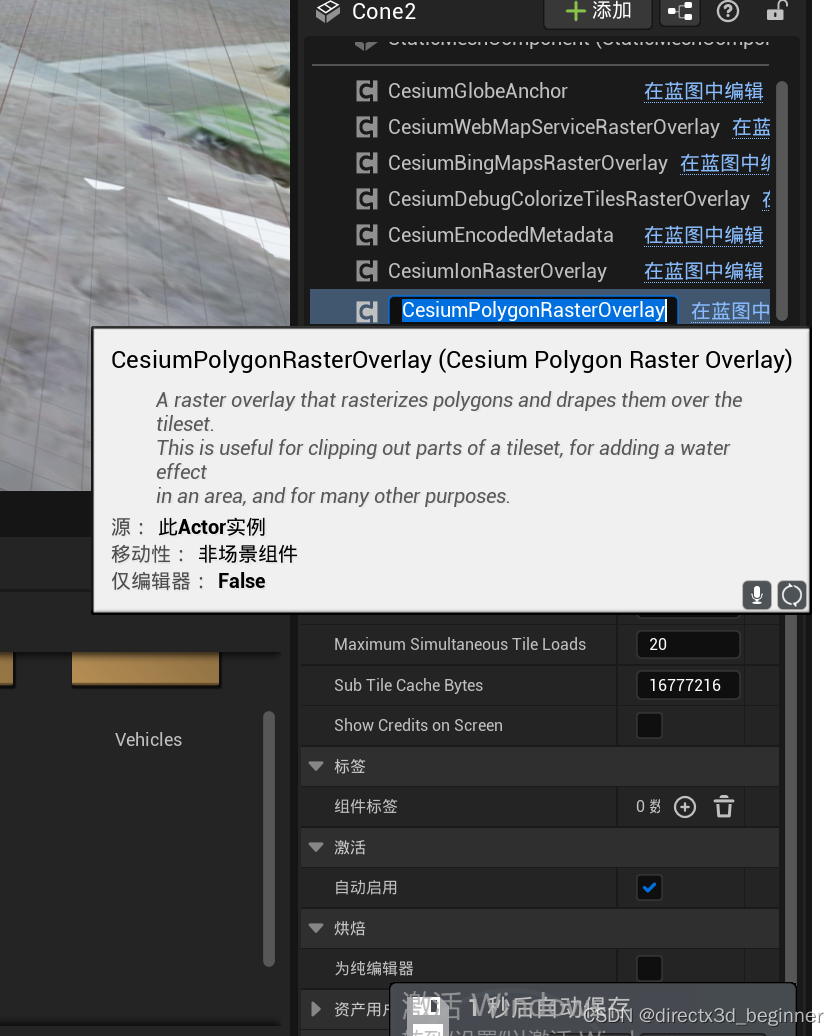The image size is (839, 1036).
Task: Click edit-in-blueprint link for CesiumBingMapsRasterOverlay
Action: pyautogui.click(x=725, y=163)
